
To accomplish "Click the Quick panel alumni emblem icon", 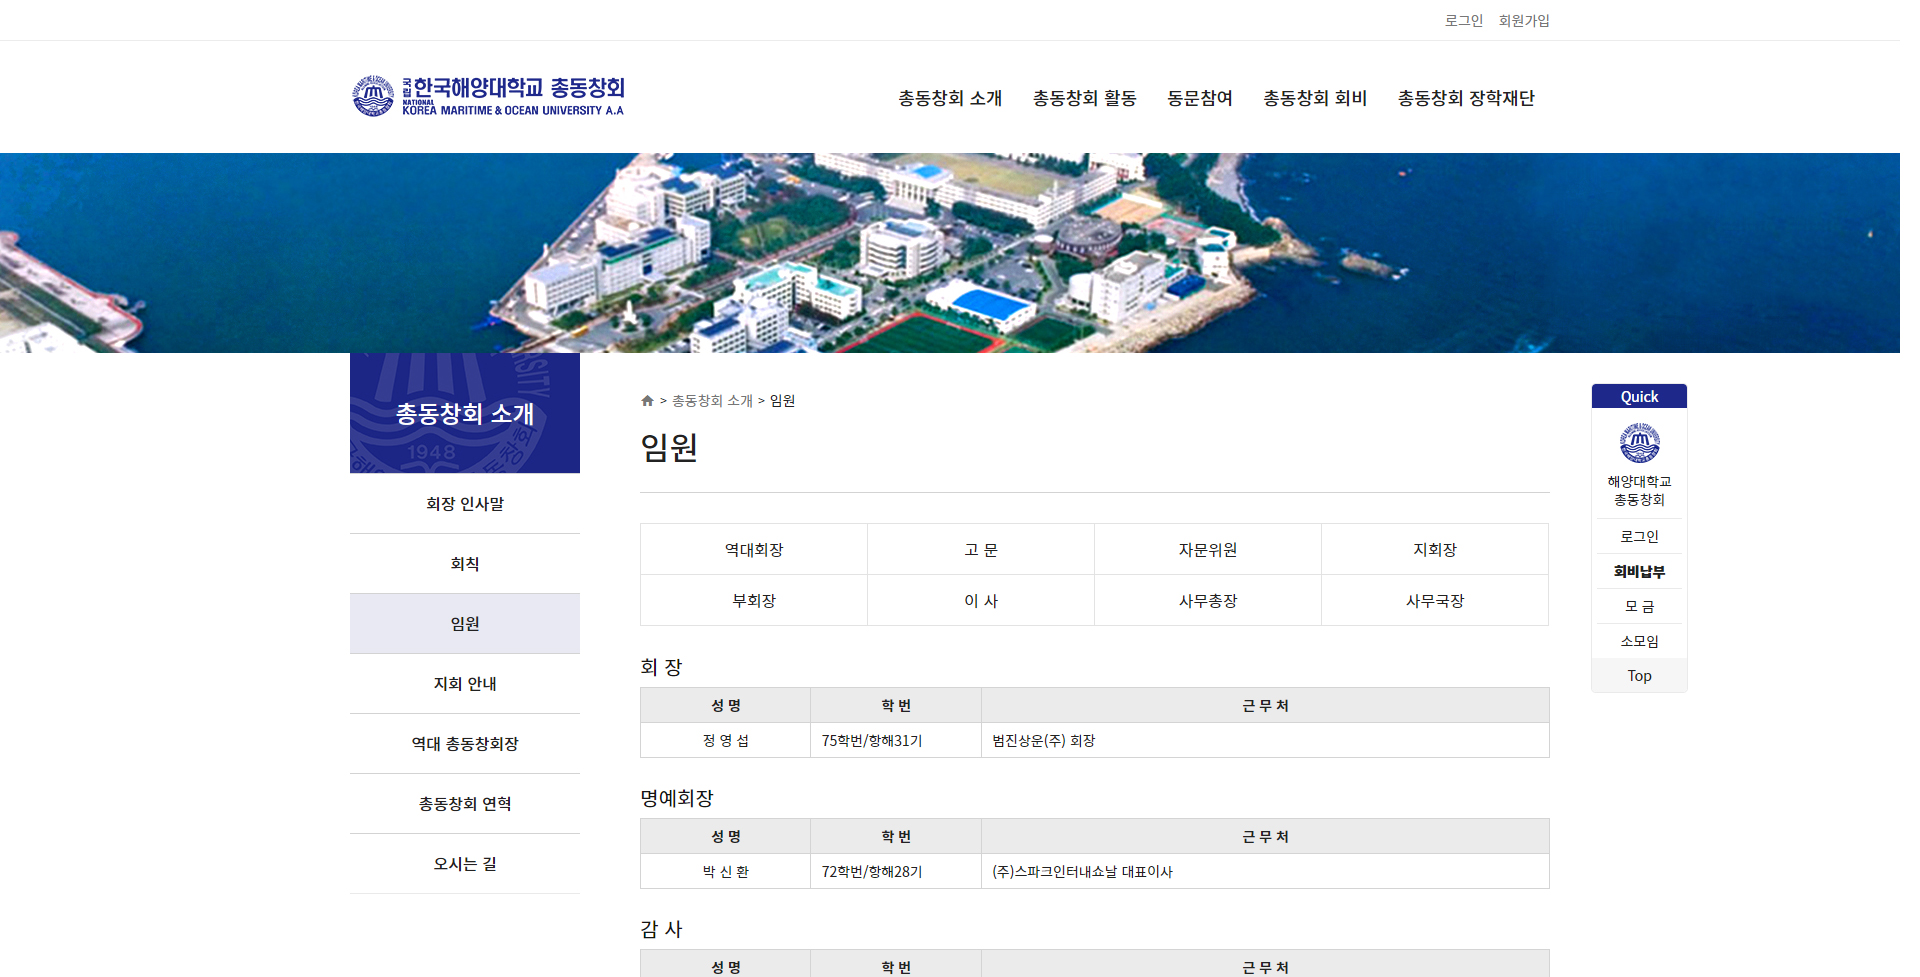I will tap(1639, 443).
